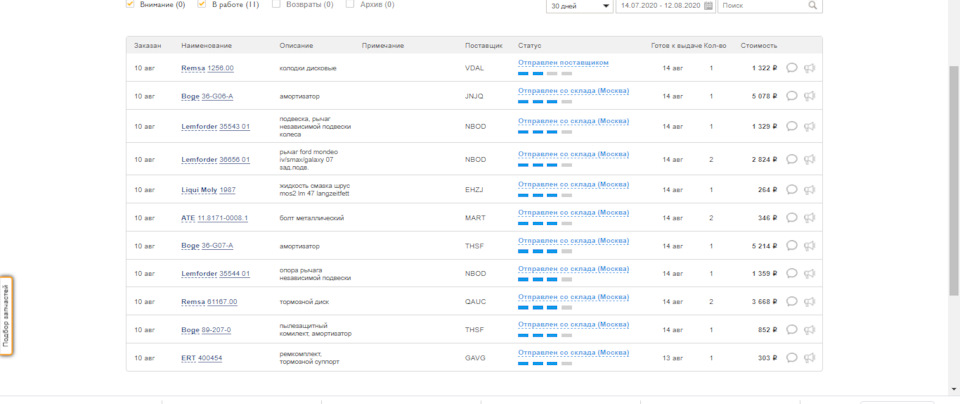The width and height of the screenshot is (960, 404).
Task: Toggle the Внимание (0) checkbox
Action: (130, 4)
